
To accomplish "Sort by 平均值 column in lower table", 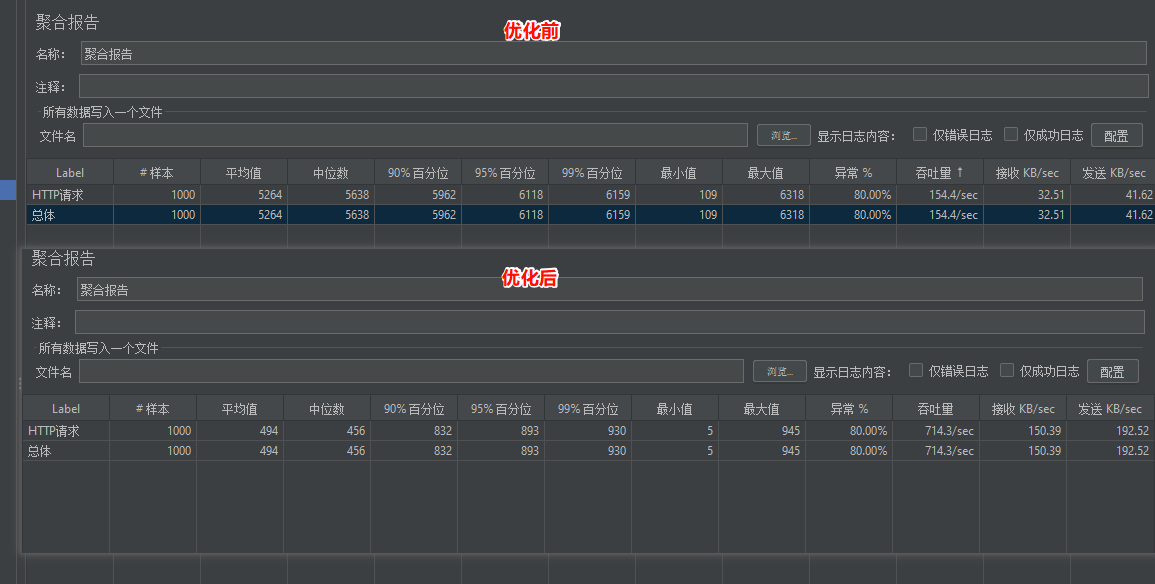I will tap(239, 408).
